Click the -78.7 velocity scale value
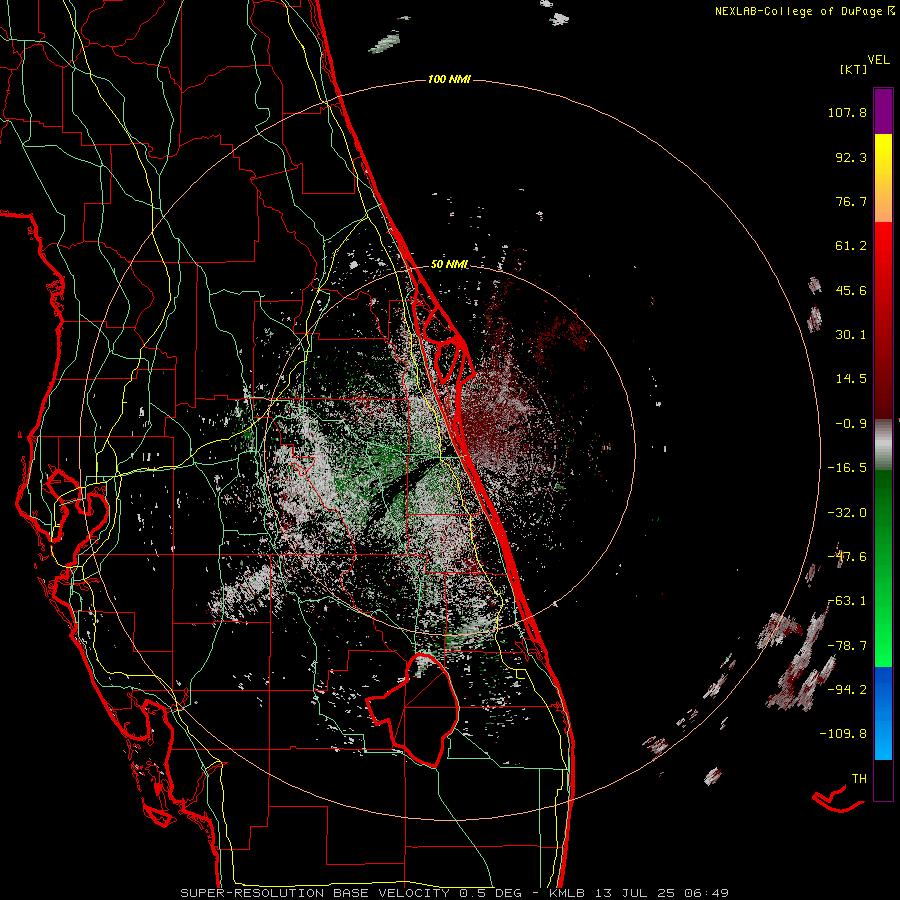Screen dimensions: 900x900 coord(847,646)
